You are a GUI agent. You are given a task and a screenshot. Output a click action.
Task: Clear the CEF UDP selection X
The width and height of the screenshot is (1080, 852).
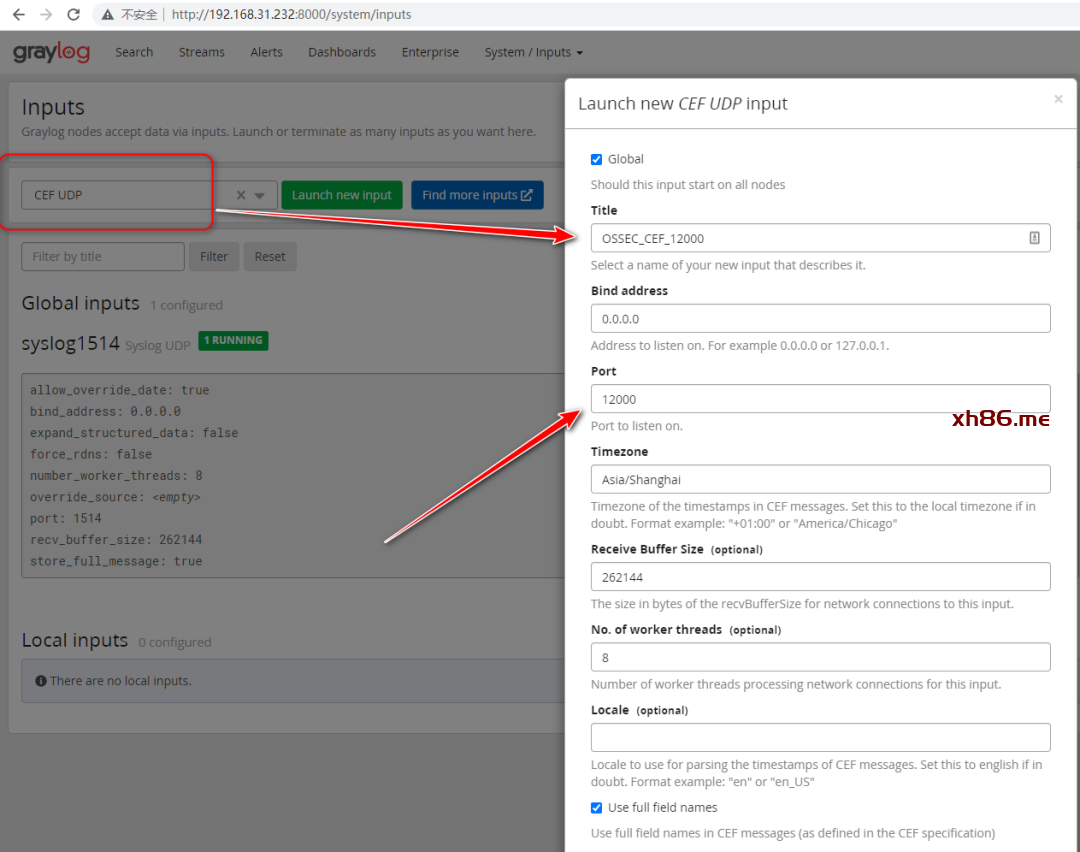(241, 196)
